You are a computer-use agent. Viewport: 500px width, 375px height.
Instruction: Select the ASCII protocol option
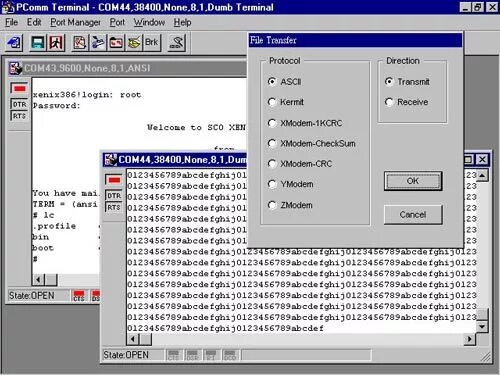click(285, 82)
